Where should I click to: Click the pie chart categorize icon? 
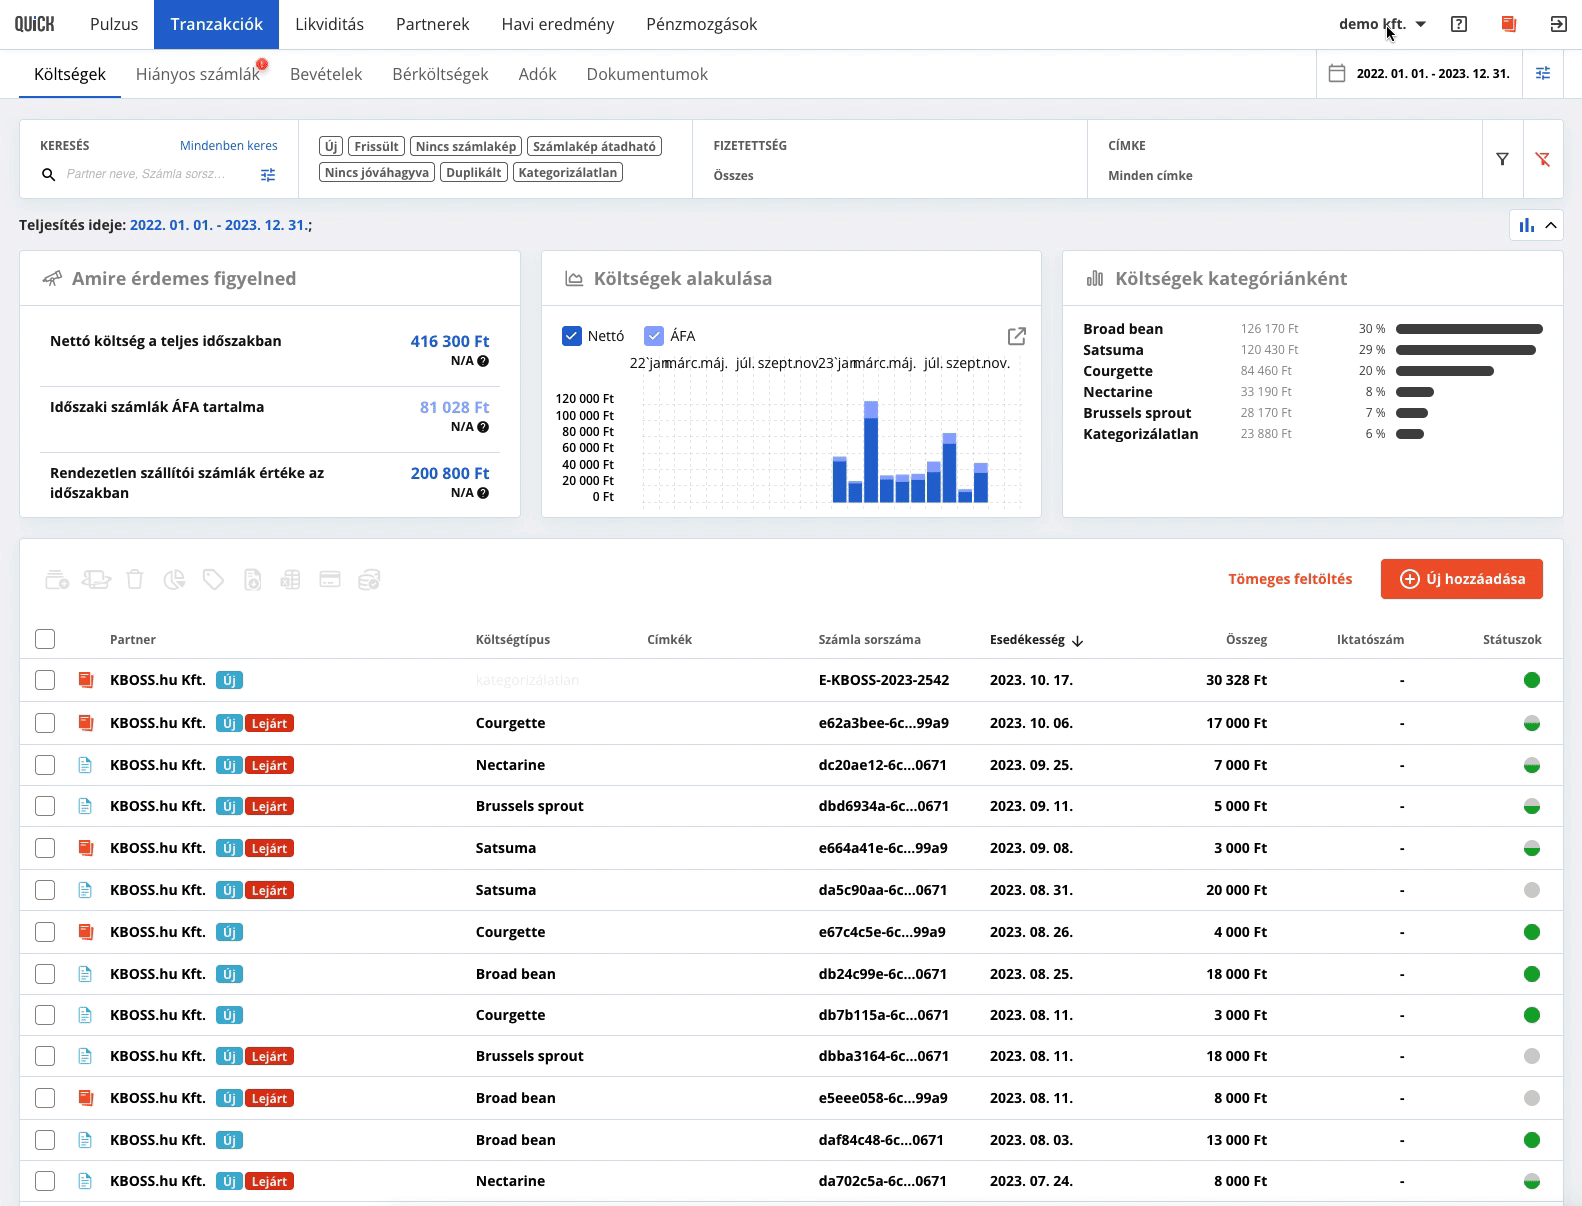[174, 579]
